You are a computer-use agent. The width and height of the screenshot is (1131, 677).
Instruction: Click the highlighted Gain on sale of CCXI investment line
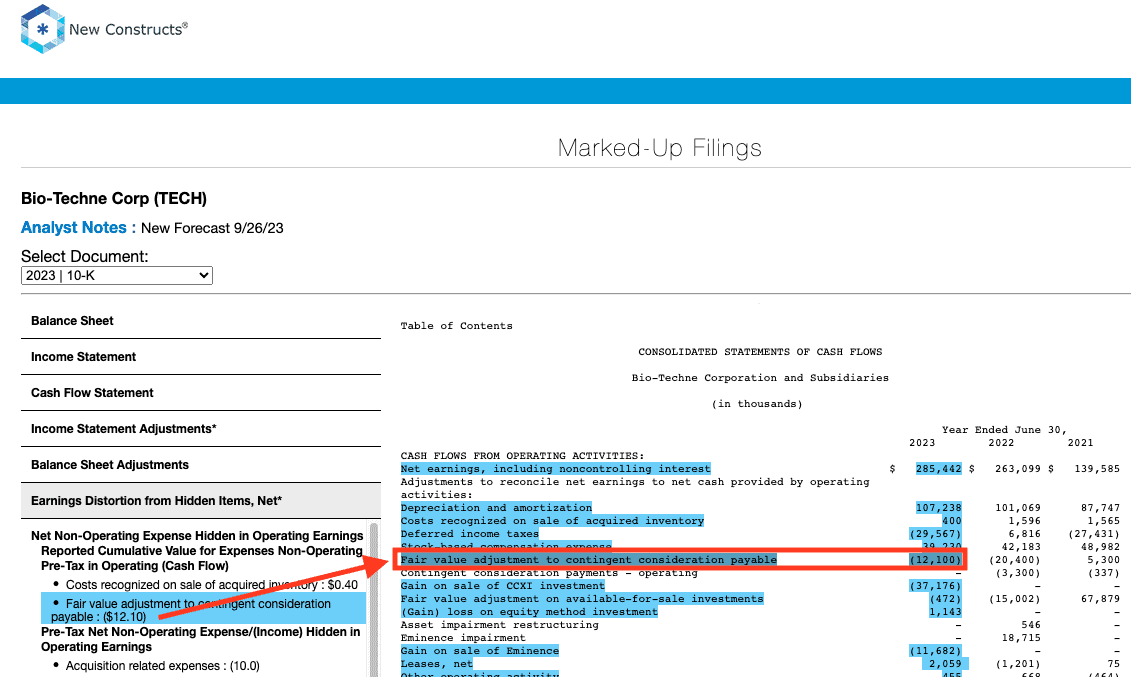click(503, 585)
